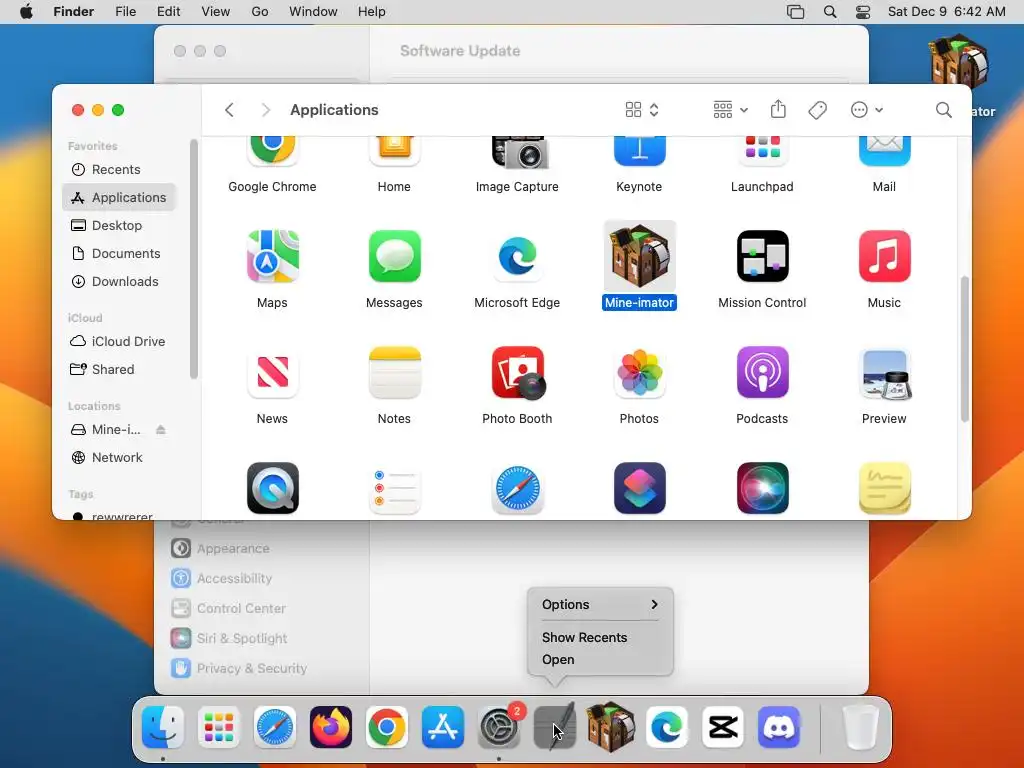
Task: Select Documents in Finder sidebar
Action: [x=119, y=253]
